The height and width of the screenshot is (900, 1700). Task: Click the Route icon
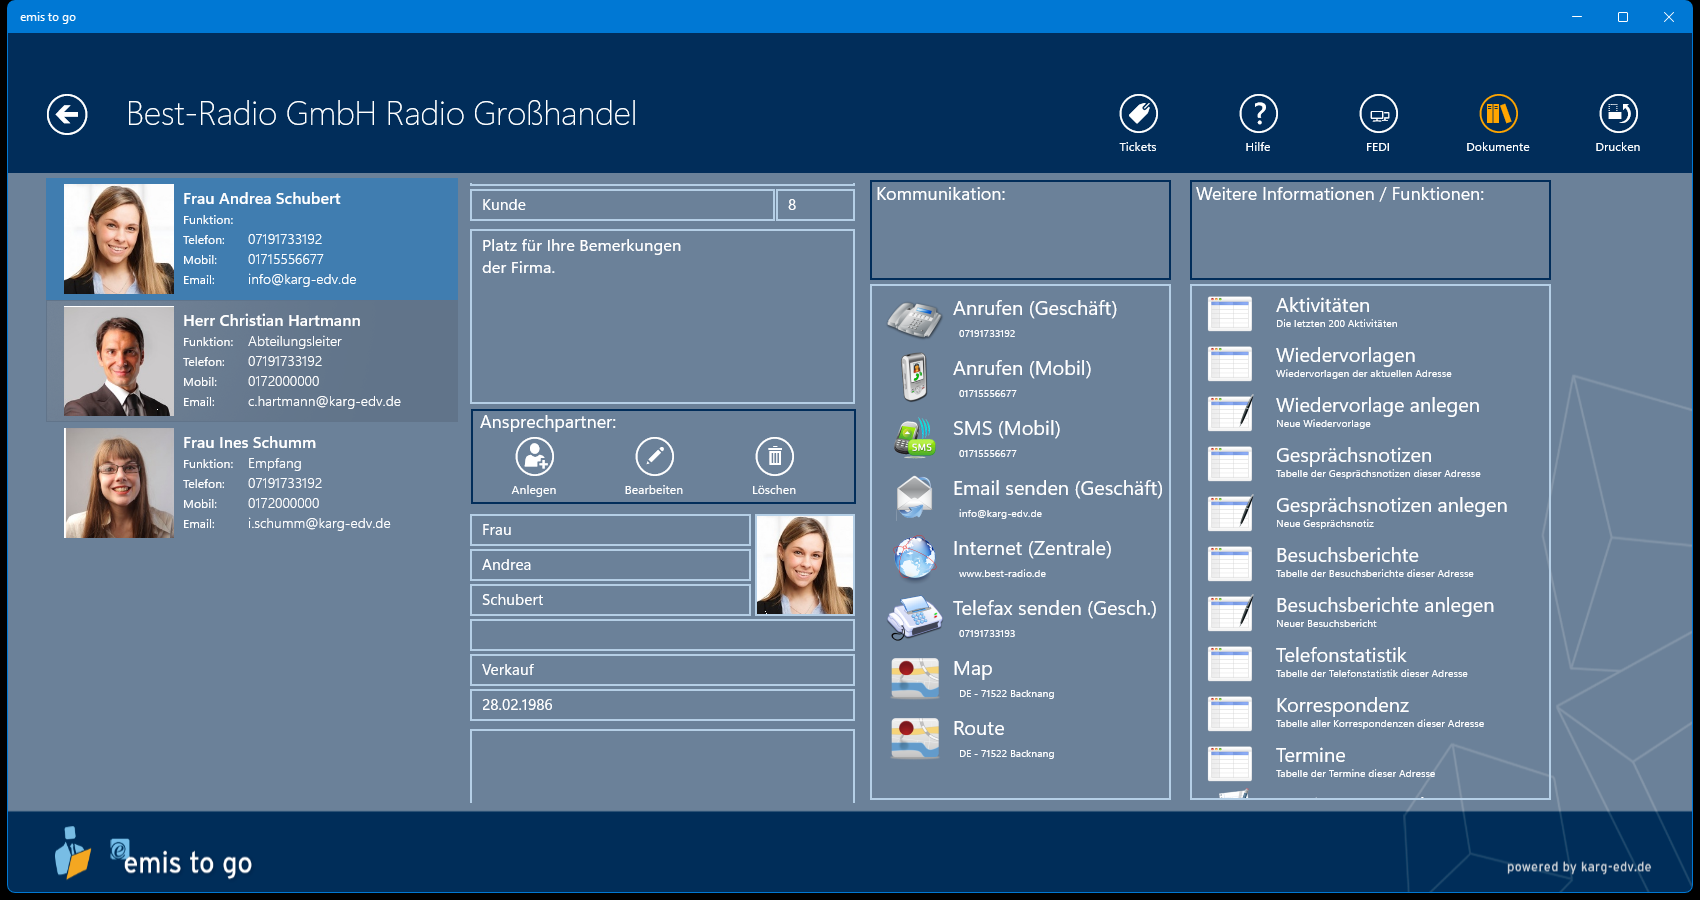click(915, 738)
